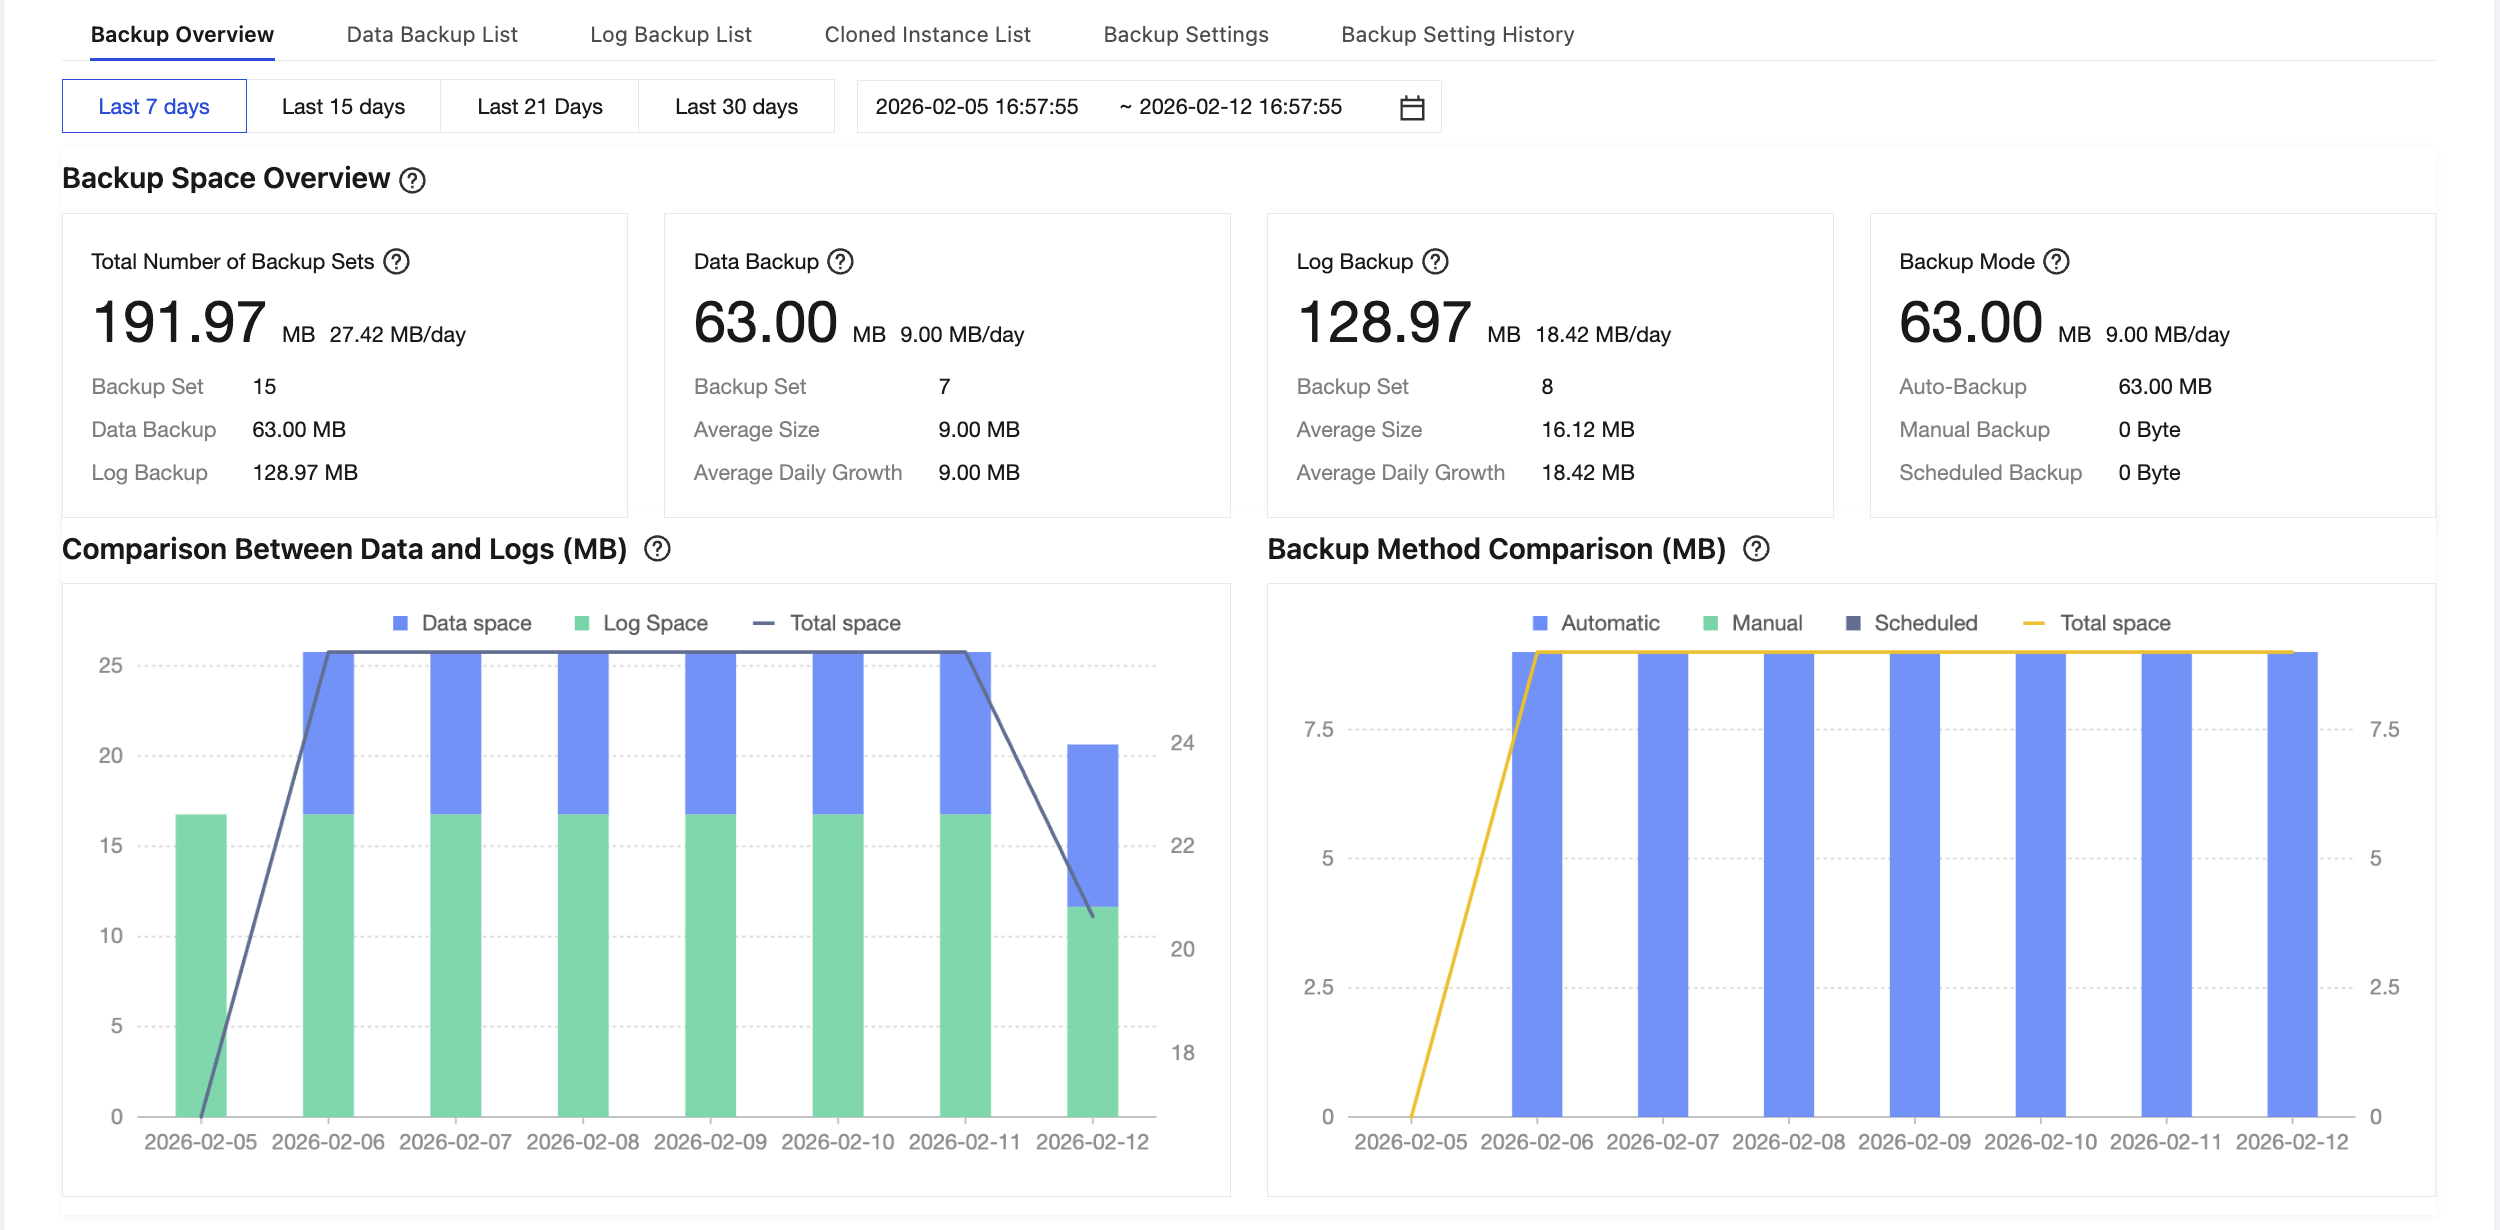
Task: Open the Backup Settings tab
Action: [x=1185, y=35]
